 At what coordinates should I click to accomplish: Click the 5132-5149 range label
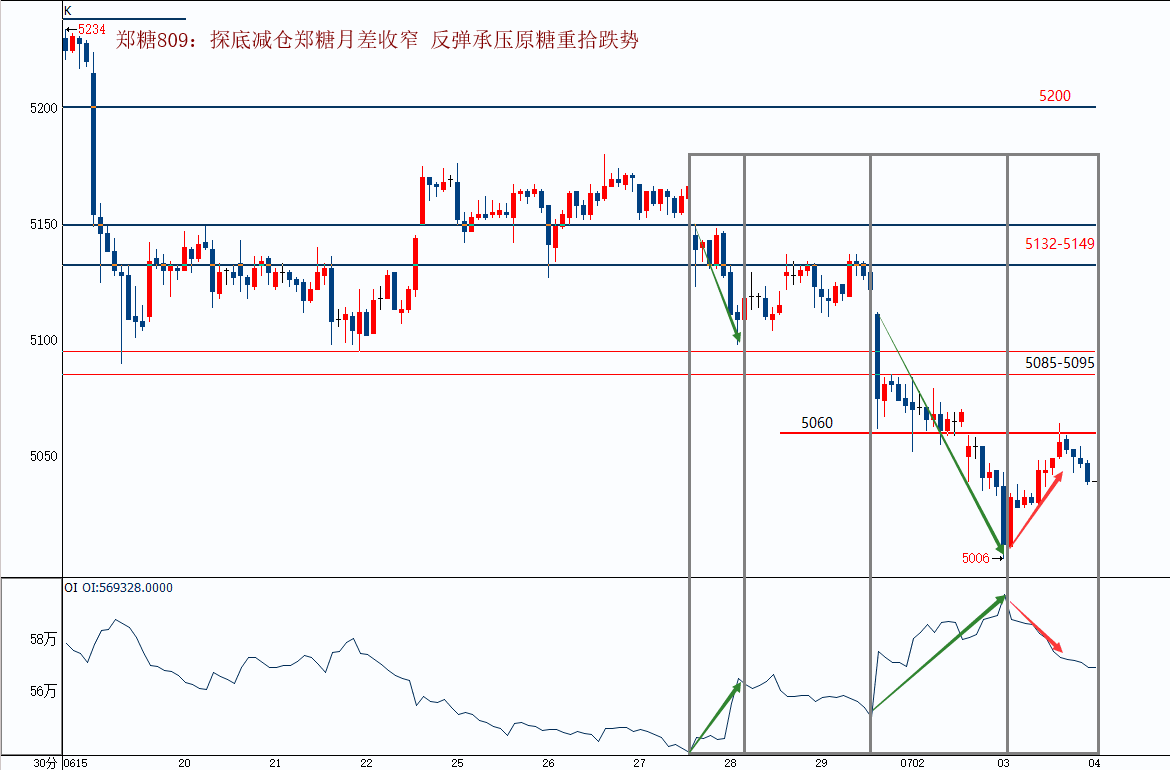click(1060, 243)
